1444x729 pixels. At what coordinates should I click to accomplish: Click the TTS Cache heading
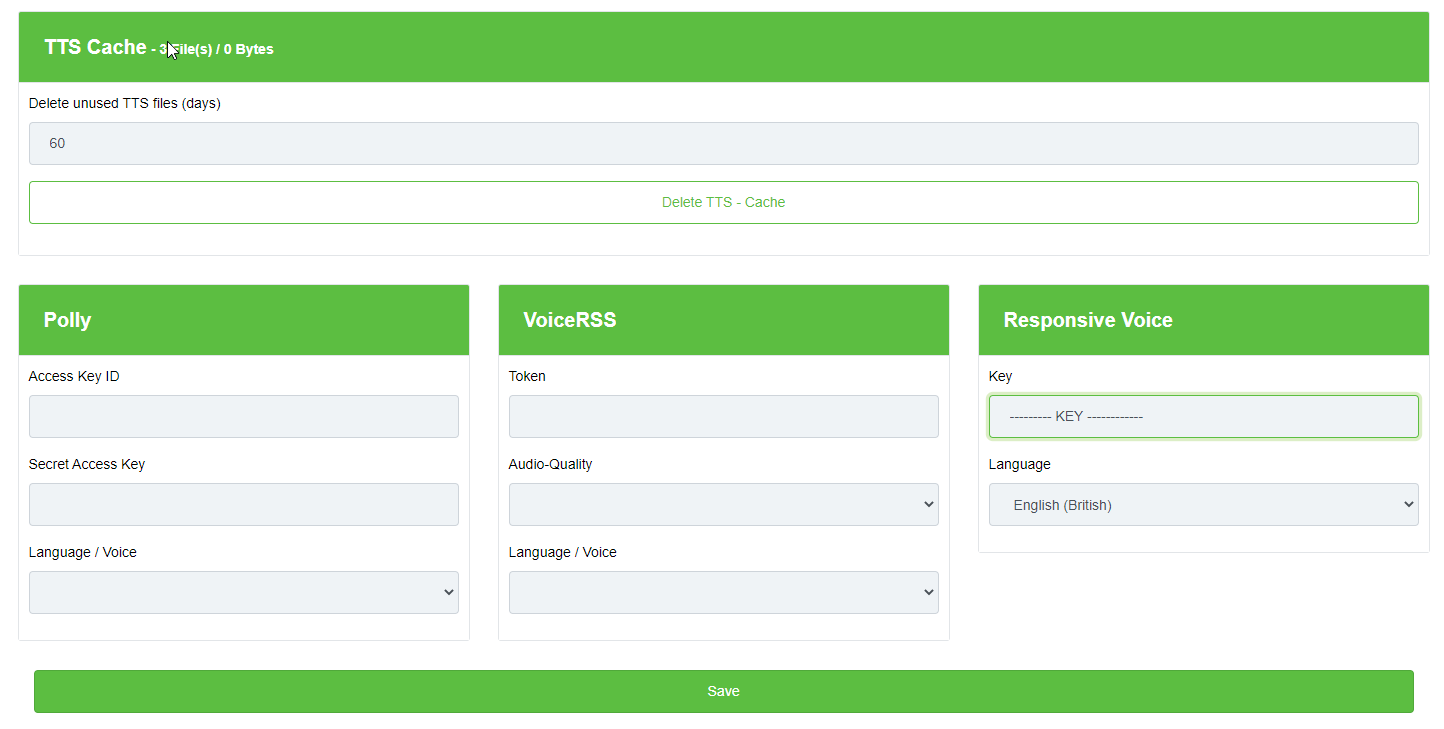[95, 47]
